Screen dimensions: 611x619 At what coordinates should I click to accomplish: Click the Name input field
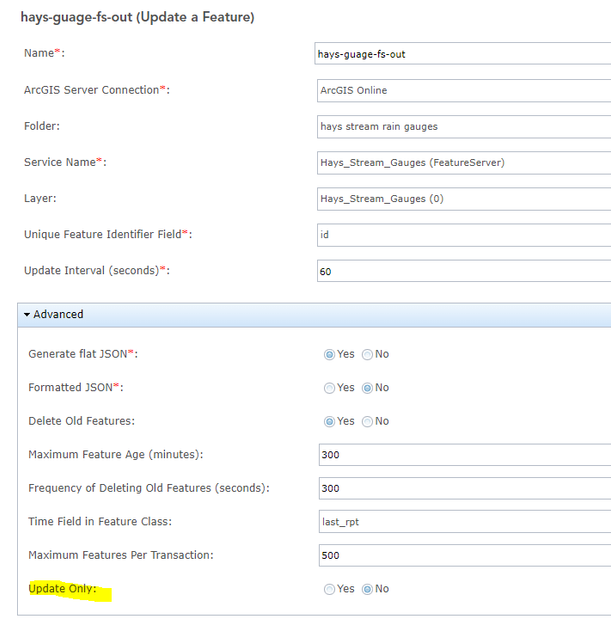(x=462, y=54)
